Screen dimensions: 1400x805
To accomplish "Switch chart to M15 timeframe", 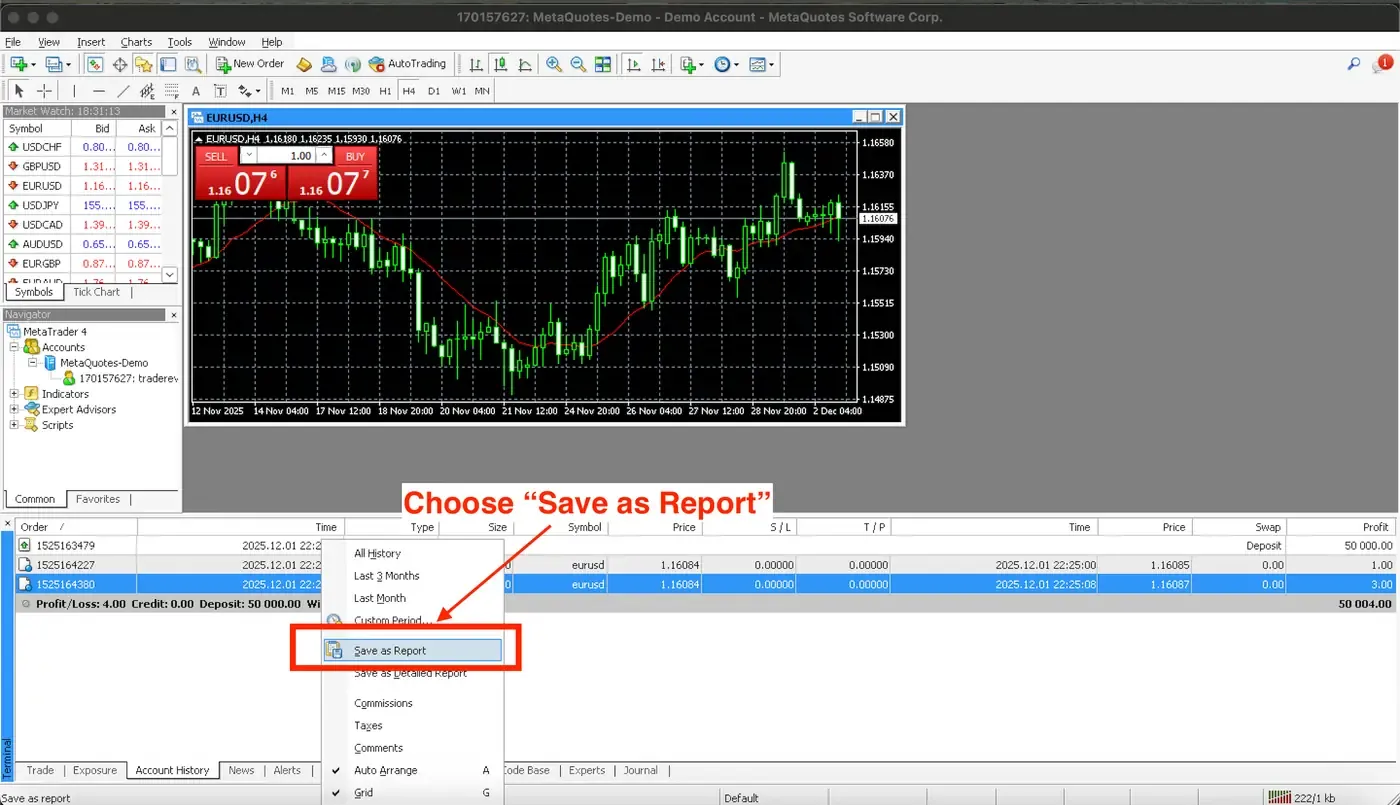I will [x=337, y=91].
